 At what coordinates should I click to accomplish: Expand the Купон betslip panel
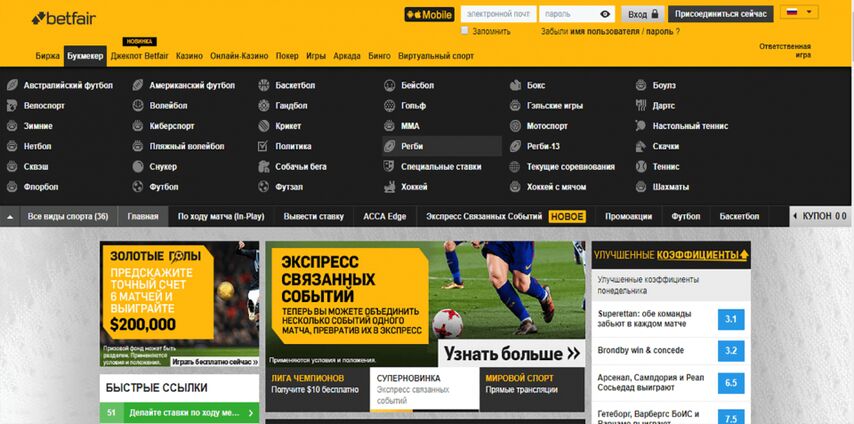(x=820, y=216)
